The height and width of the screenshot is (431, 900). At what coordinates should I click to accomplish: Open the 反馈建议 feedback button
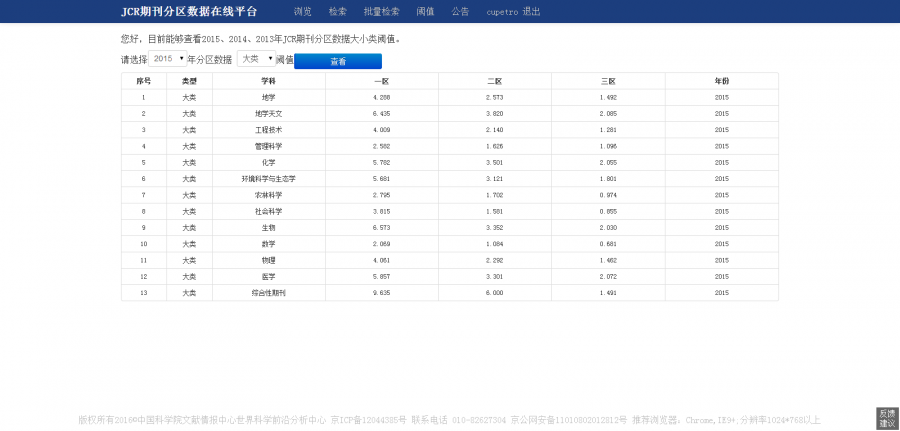[x=887, y=418]
